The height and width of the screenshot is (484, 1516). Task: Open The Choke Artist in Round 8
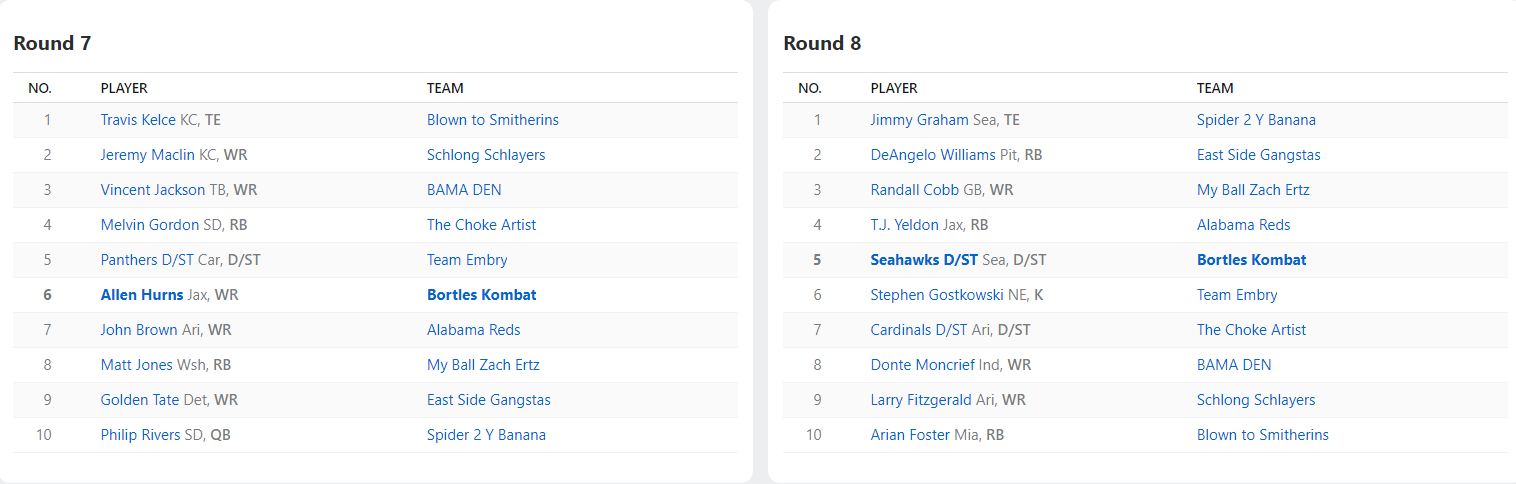[x=1251, y=330]
